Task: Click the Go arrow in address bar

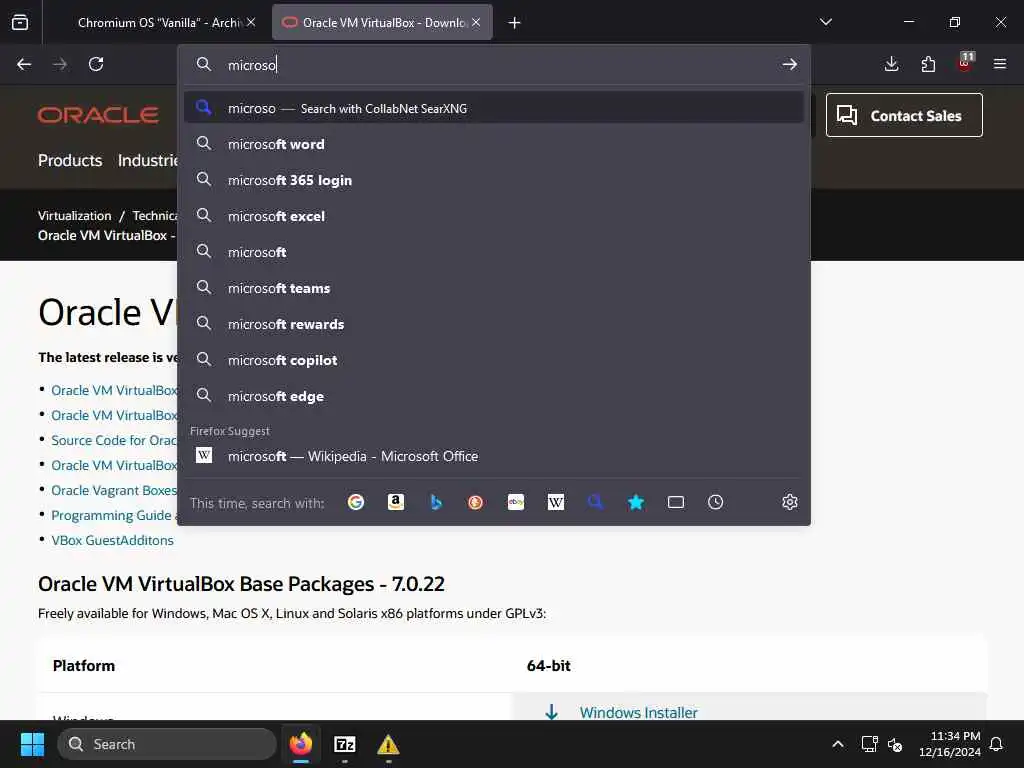Action: tap(790, 64)
